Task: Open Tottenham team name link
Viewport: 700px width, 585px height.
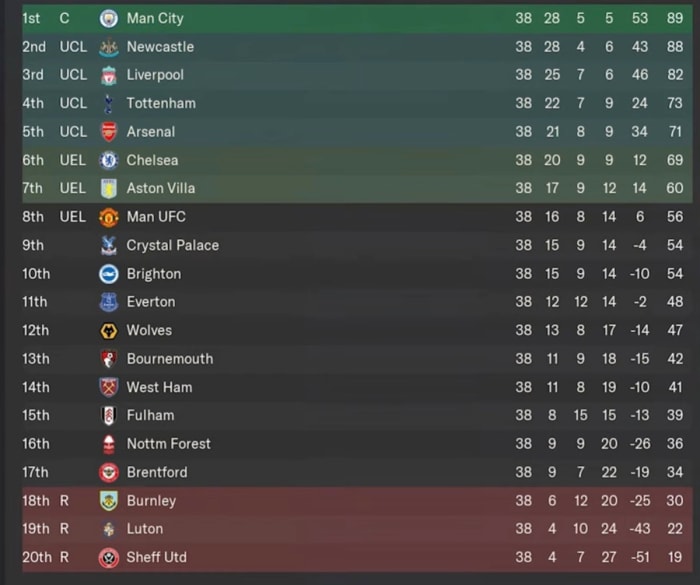Action: pos(161,103)
